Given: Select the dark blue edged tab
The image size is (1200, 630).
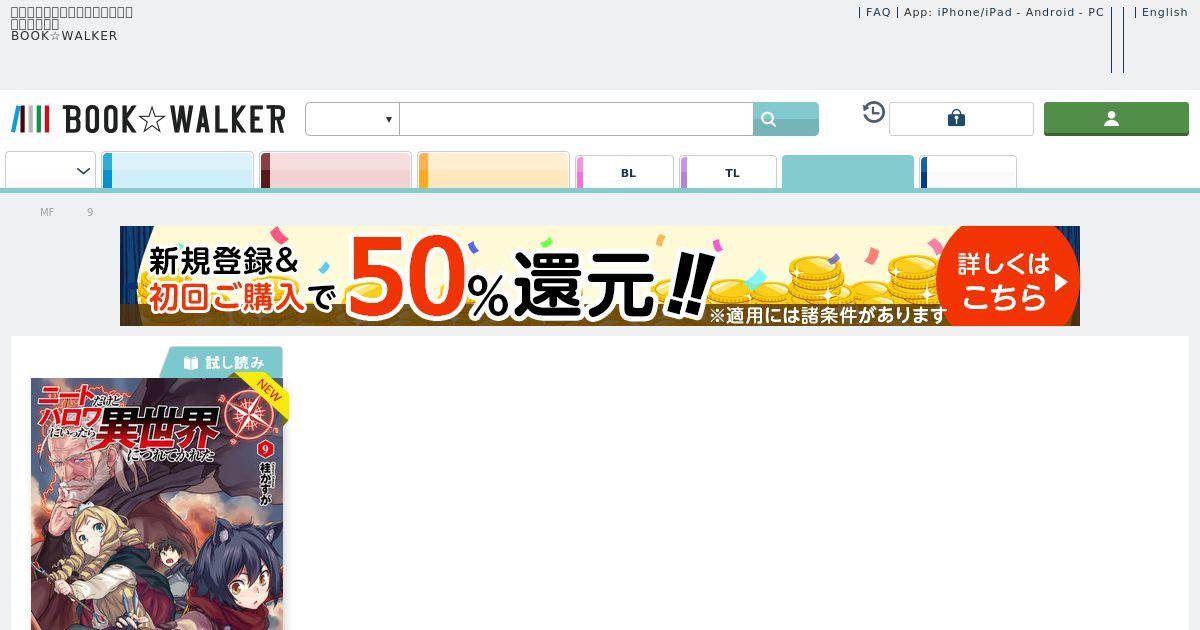Looking at the screenshot, I should tap(968, 172).
